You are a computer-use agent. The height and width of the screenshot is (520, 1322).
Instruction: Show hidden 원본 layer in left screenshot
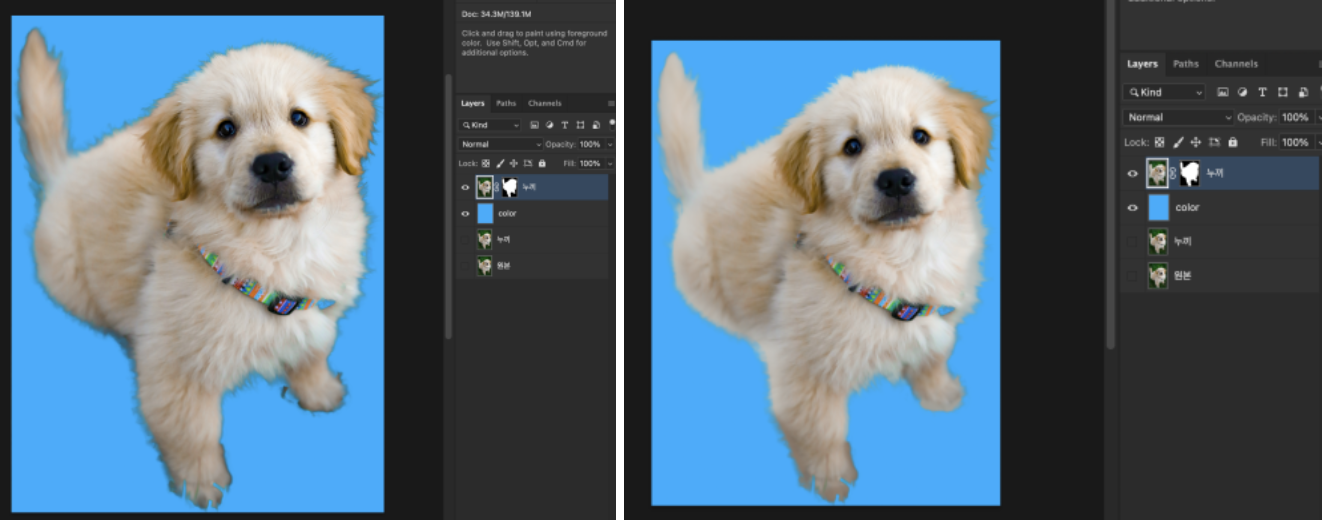point(465,266)
